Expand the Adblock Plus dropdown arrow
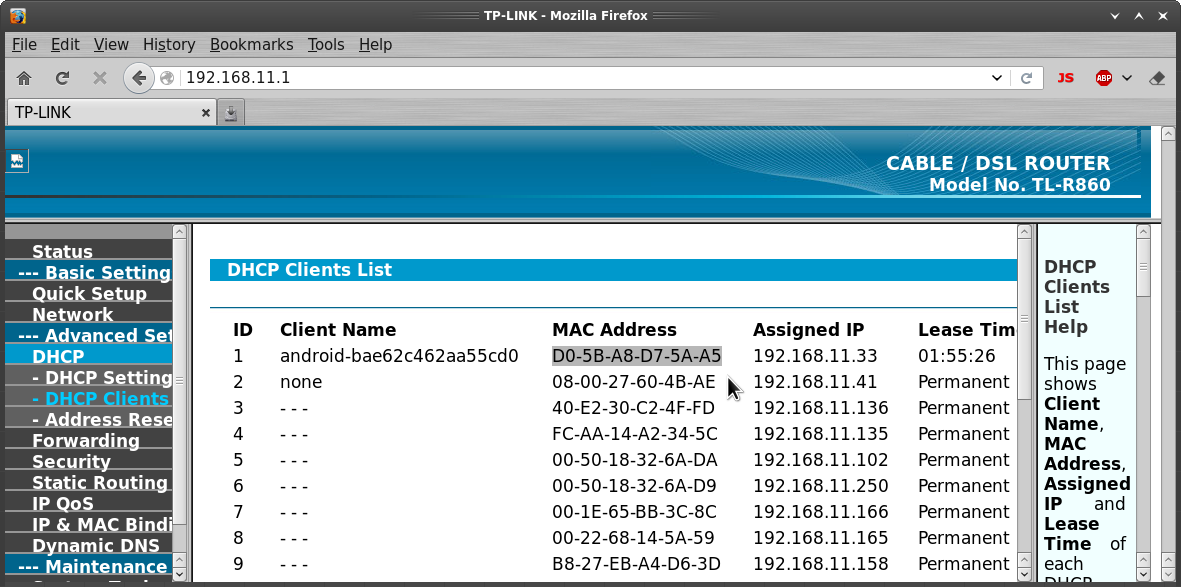1181x587 pixels. click(1127, 78)
